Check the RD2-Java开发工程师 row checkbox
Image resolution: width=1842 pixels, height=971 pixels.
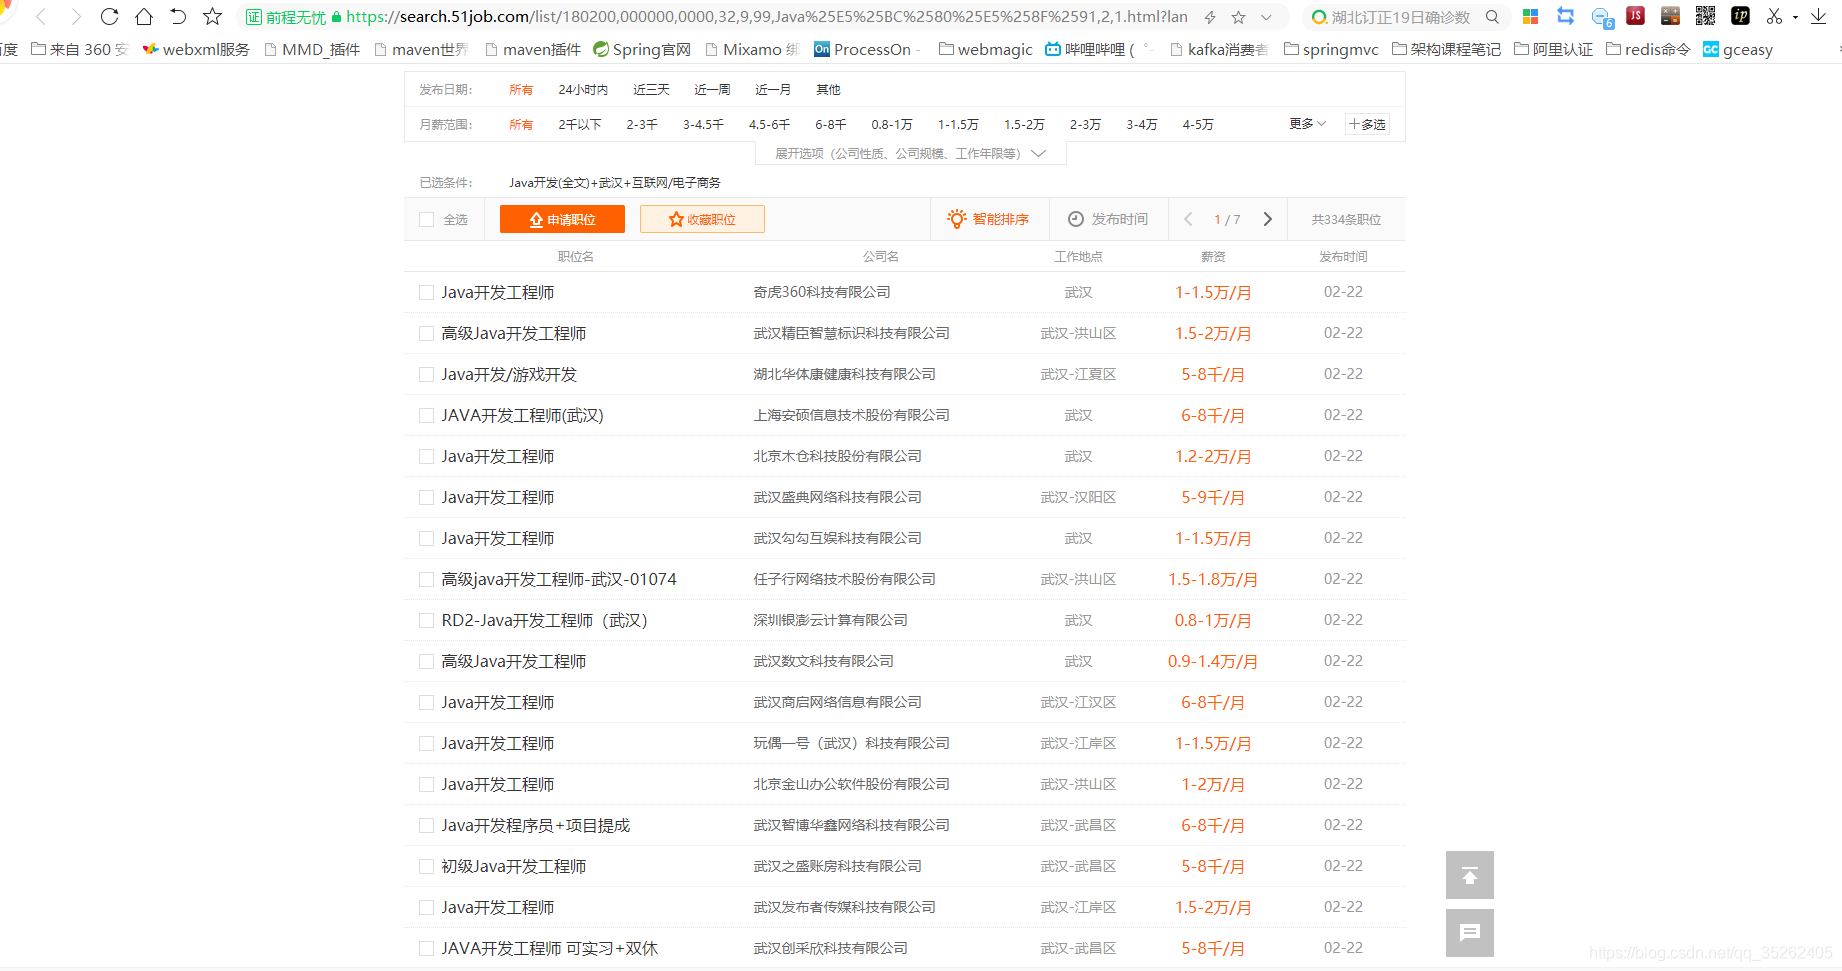coord(427,621)
